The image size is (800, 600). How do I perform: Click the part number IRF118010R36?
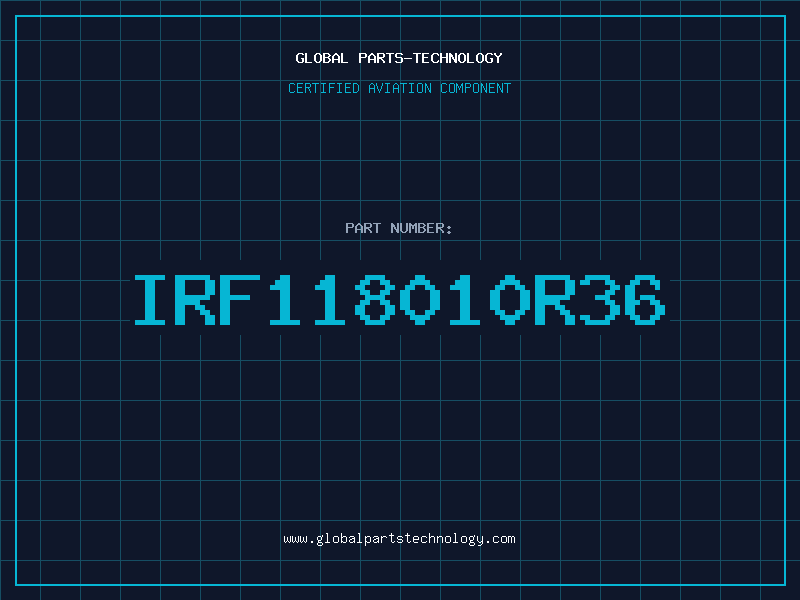399,299
